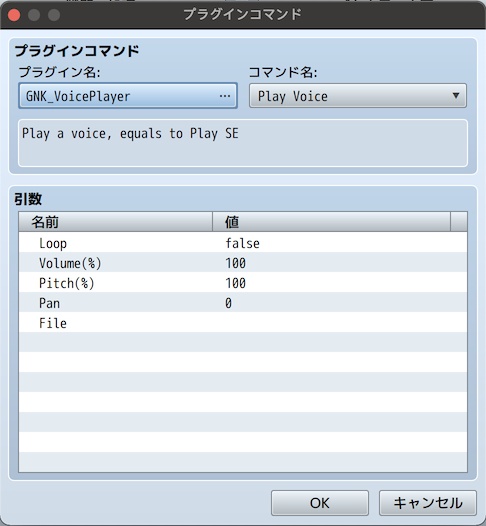Click the OK button
486x526 pixels.
(320, 503)
